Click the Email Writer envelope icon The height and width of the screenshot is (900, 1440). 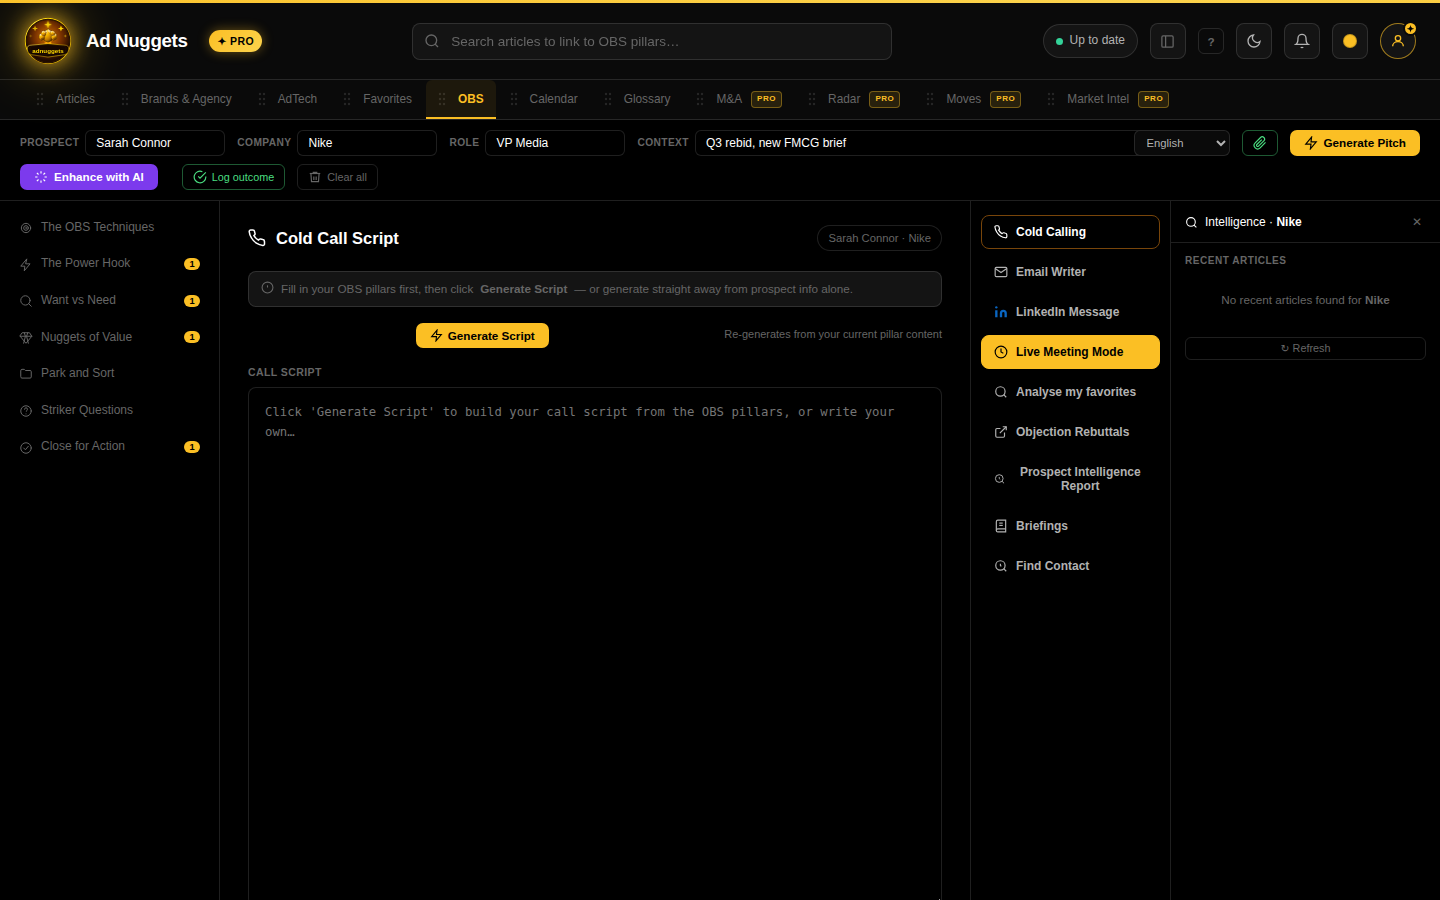coord(1001,272)
